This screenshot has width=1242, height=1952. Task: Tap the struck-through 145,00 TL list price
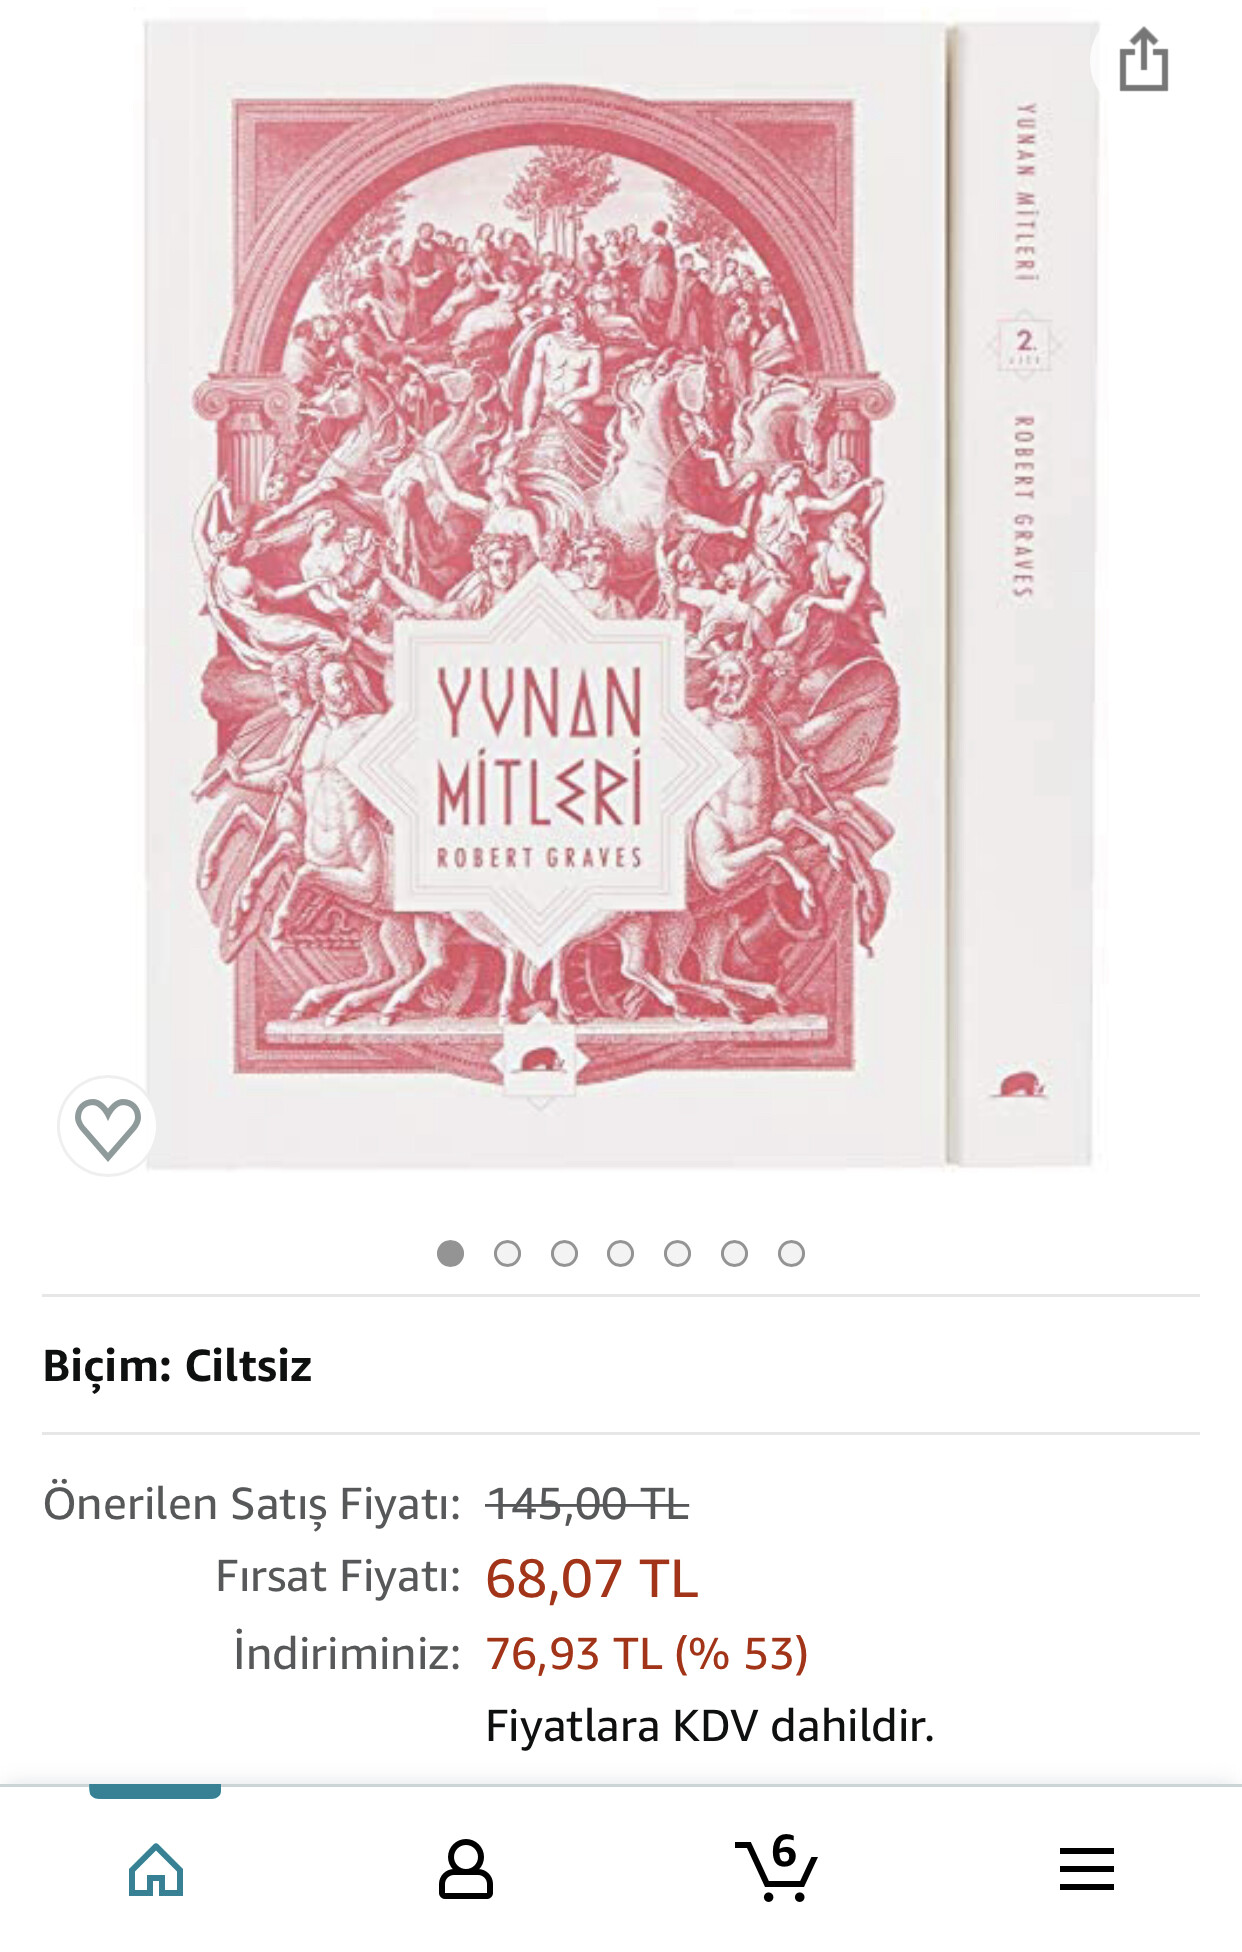588,1504
